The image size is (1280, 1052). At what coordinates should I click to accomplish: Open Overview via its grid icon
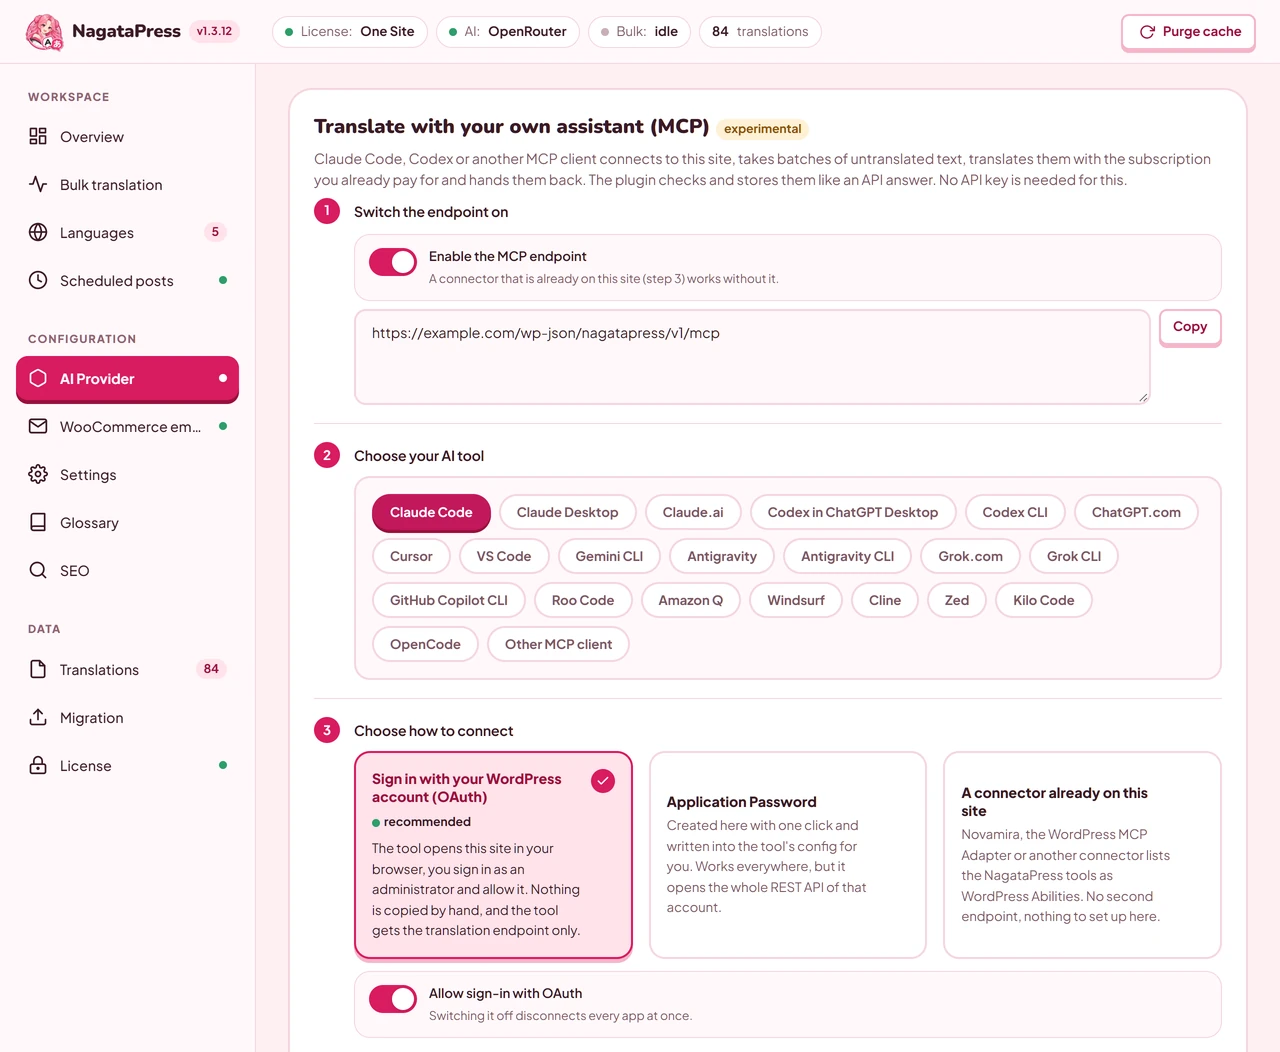tap(38, 136)
